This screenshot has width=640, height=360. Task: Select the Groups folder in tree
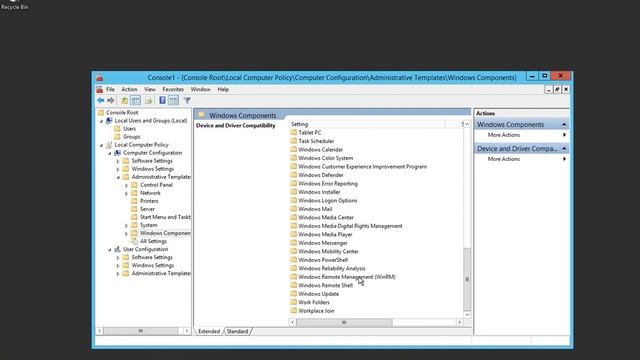coord(131,137)
